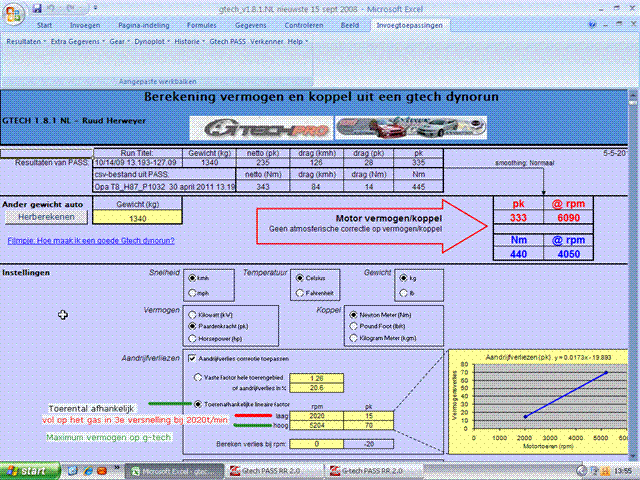Open the quick access toolbar customize arrow
The image size is (640, 480).
point(96,8)
